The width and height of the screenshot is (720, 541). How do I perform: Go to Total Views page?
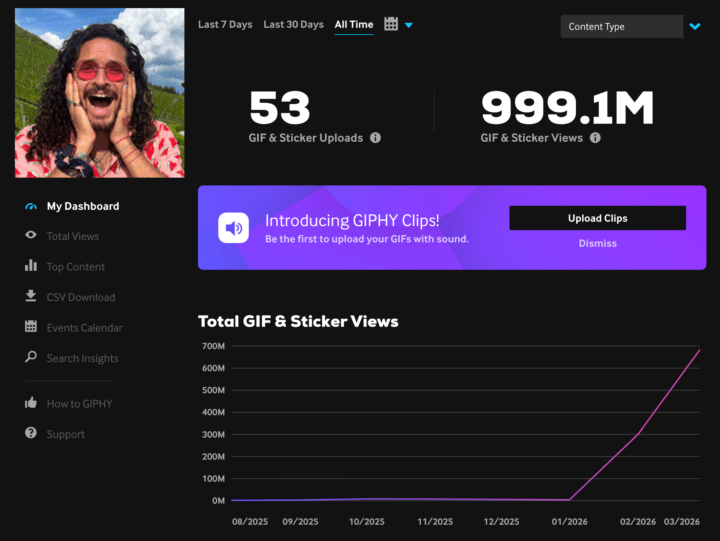click(73, 236)
